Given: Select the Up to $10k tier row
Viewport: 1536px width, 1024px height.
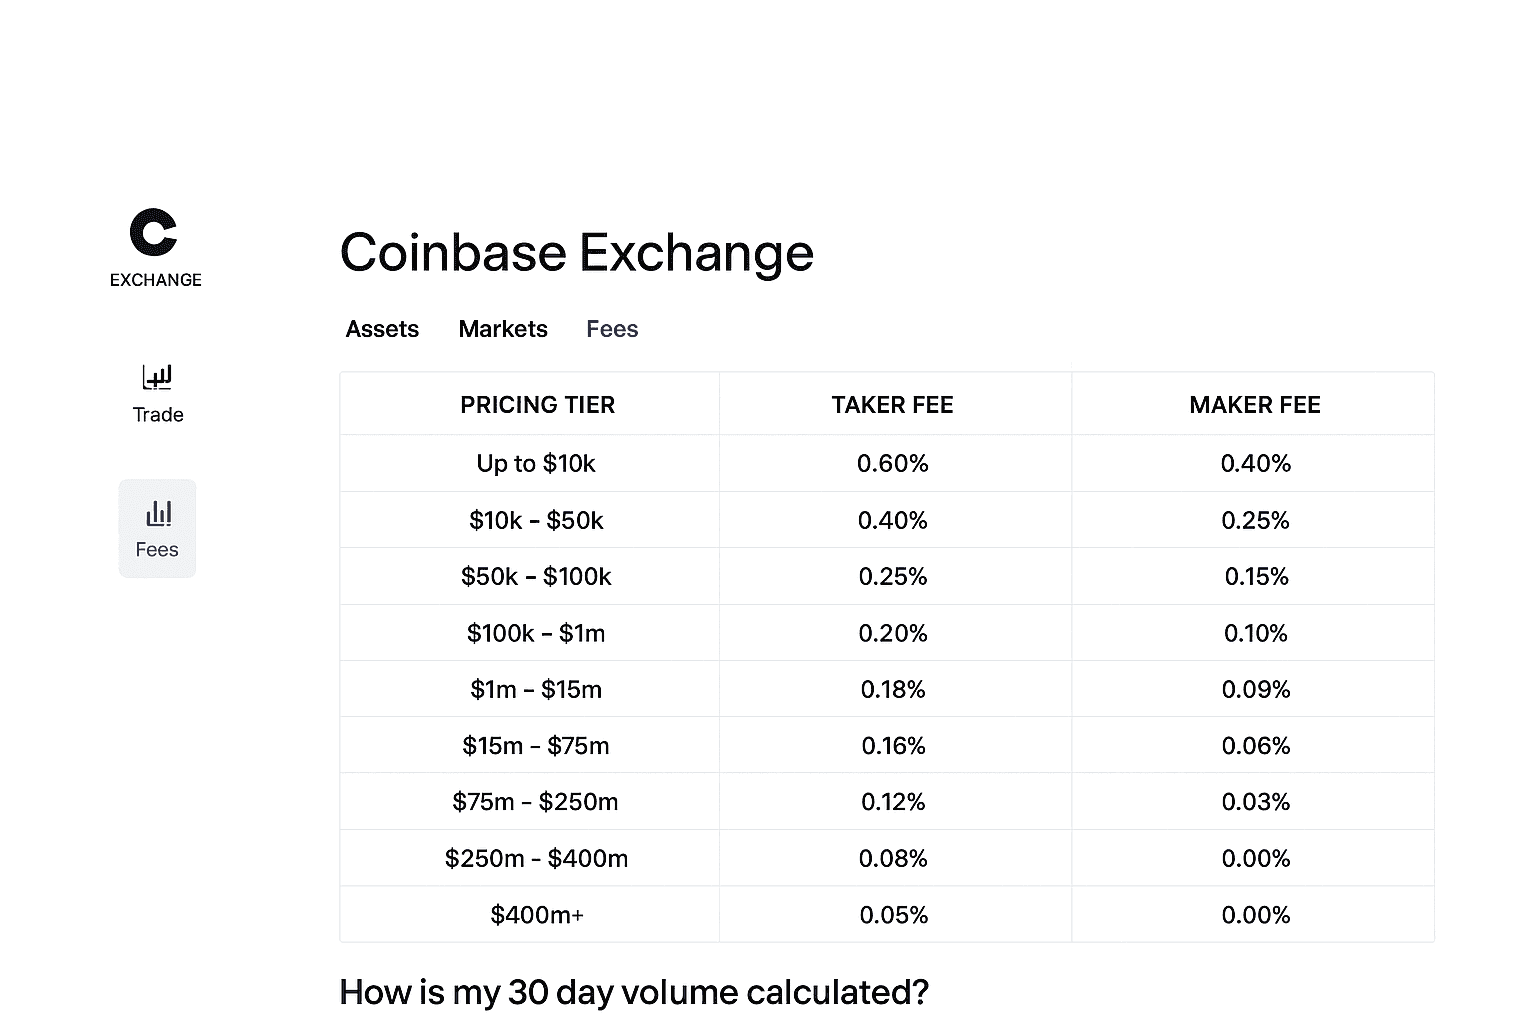Looking at the screenshot, I should point(536,464).
